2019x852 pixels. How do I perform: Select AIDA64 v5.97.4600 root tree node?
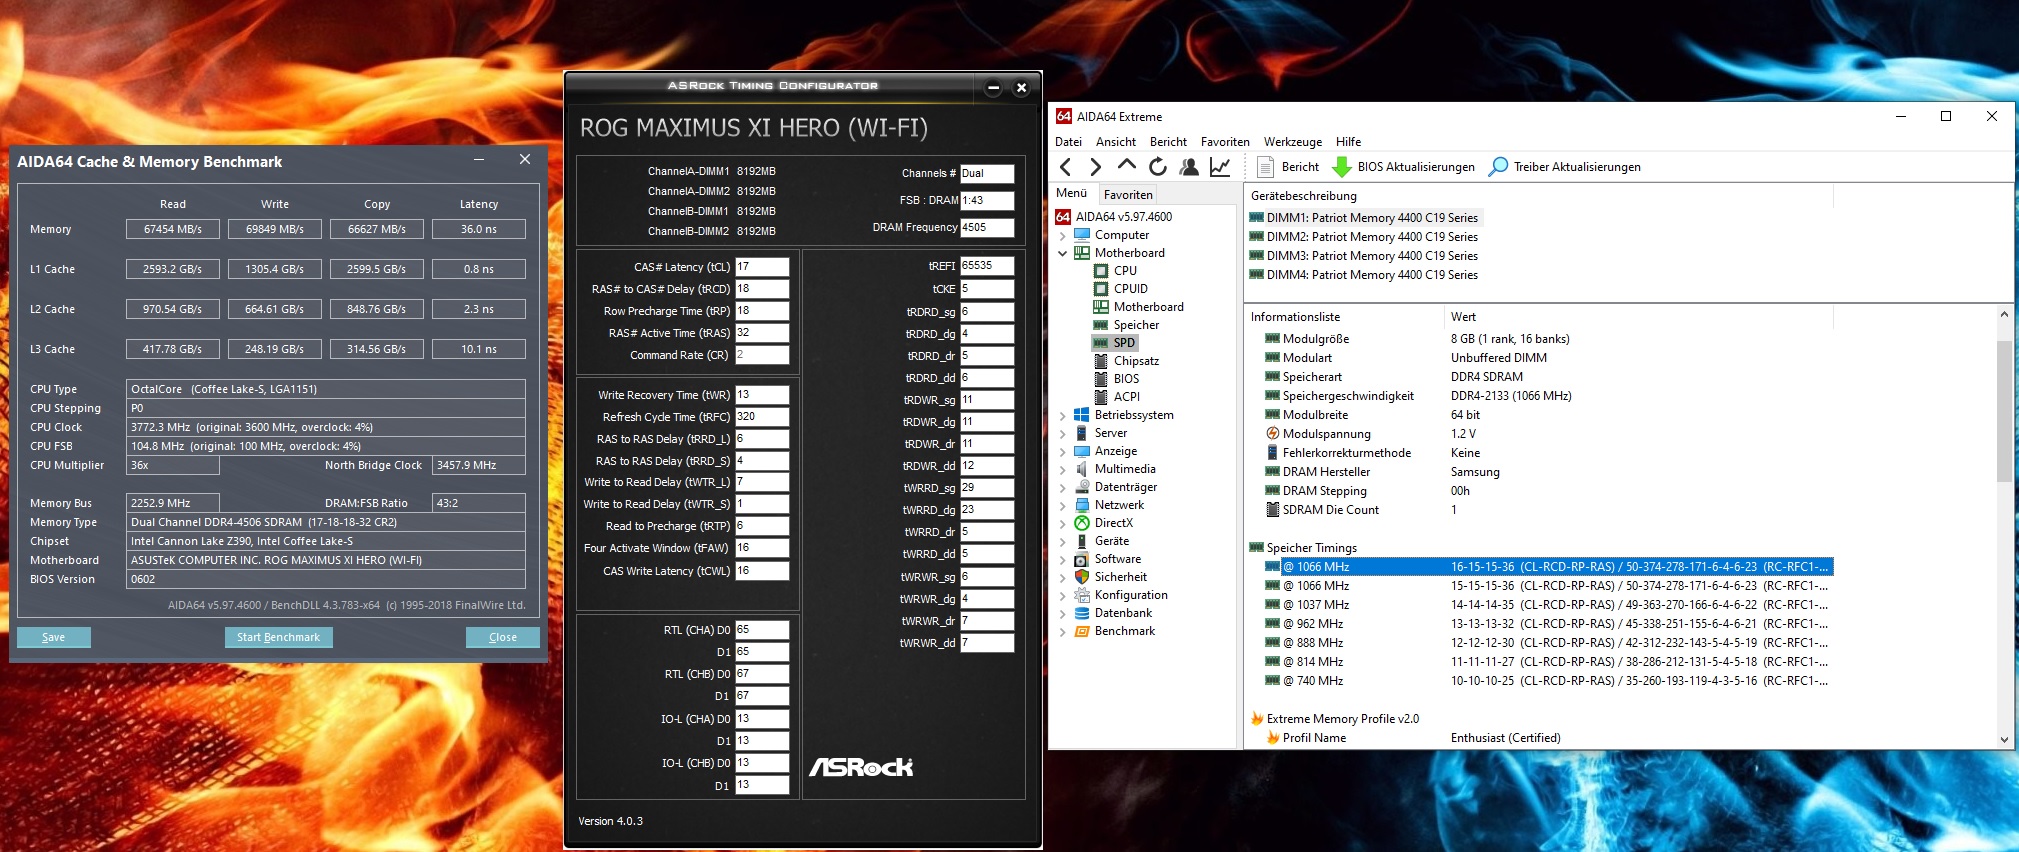pos(1123,217)
